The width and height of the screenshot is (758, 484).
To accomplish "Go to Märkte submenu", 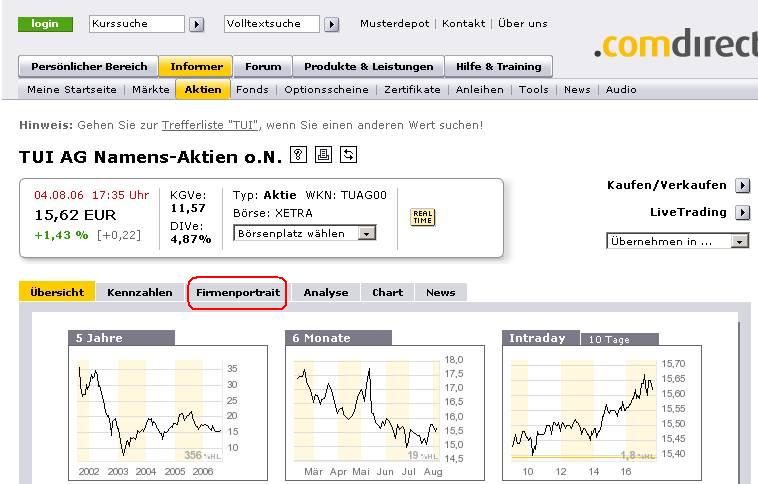I will (151, 89).
